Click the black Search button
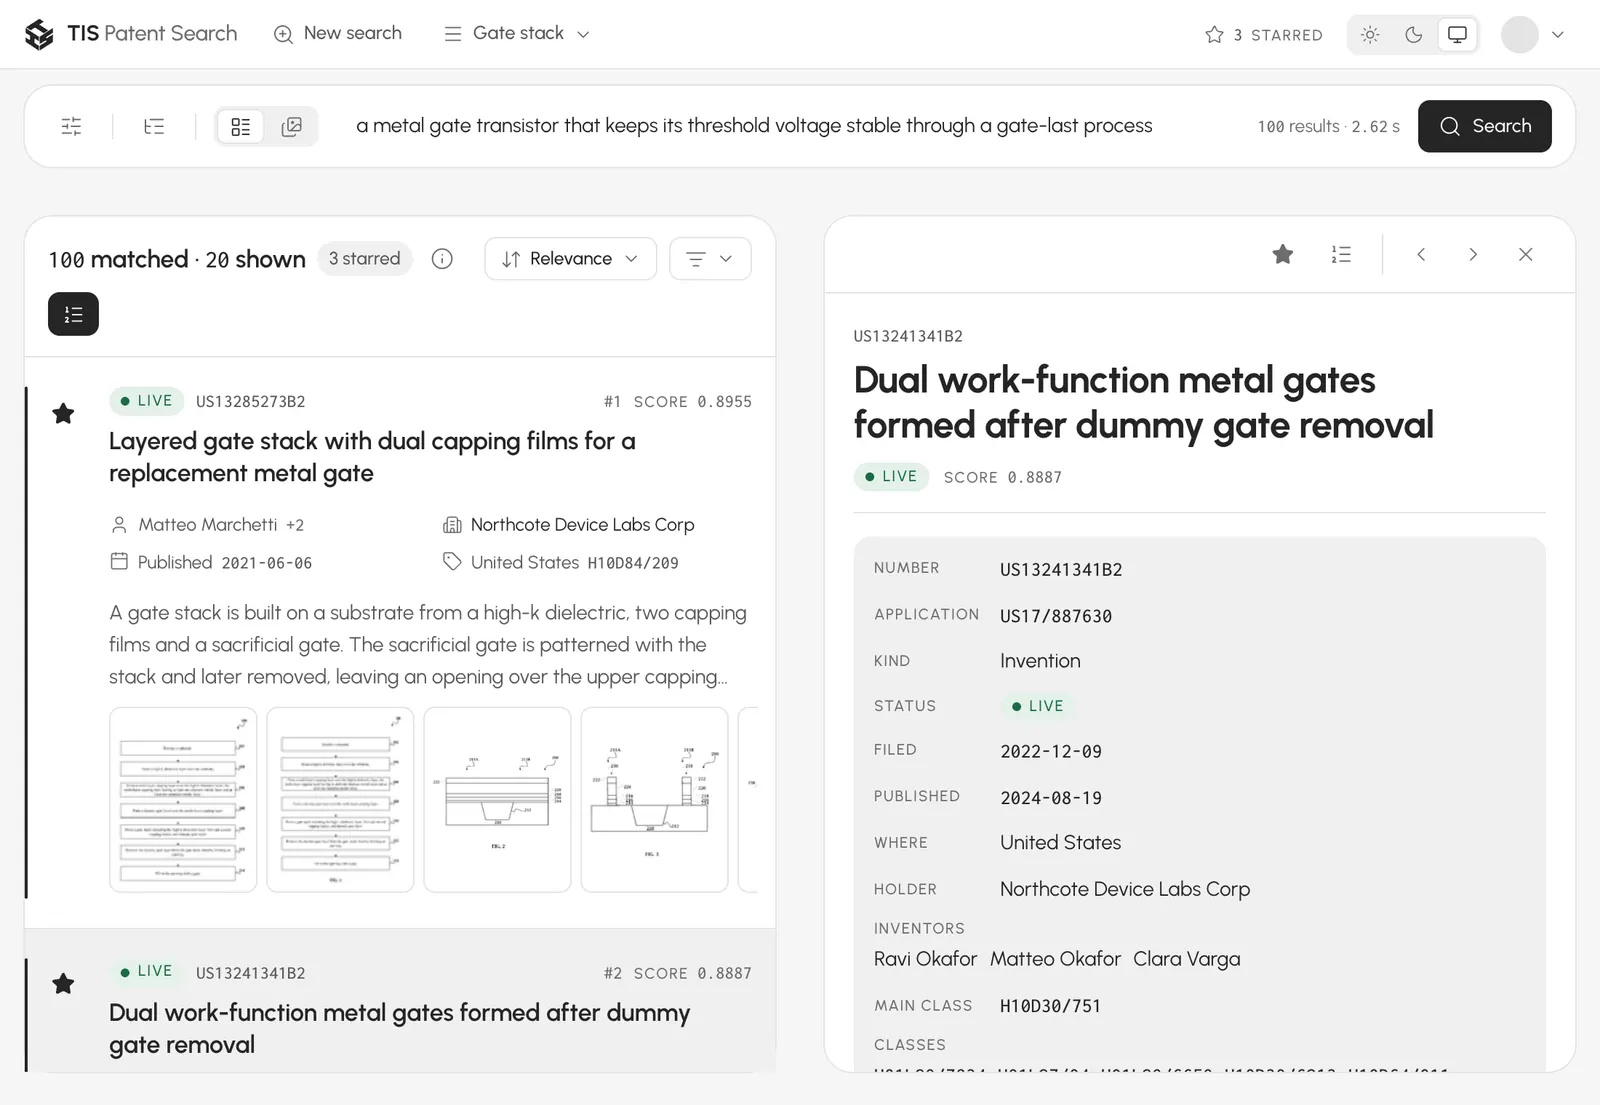 1485,126
